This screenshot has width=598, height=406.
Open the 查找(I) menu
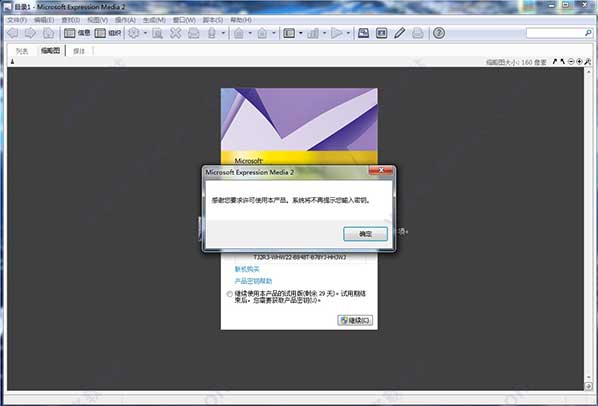pos(71,20)
